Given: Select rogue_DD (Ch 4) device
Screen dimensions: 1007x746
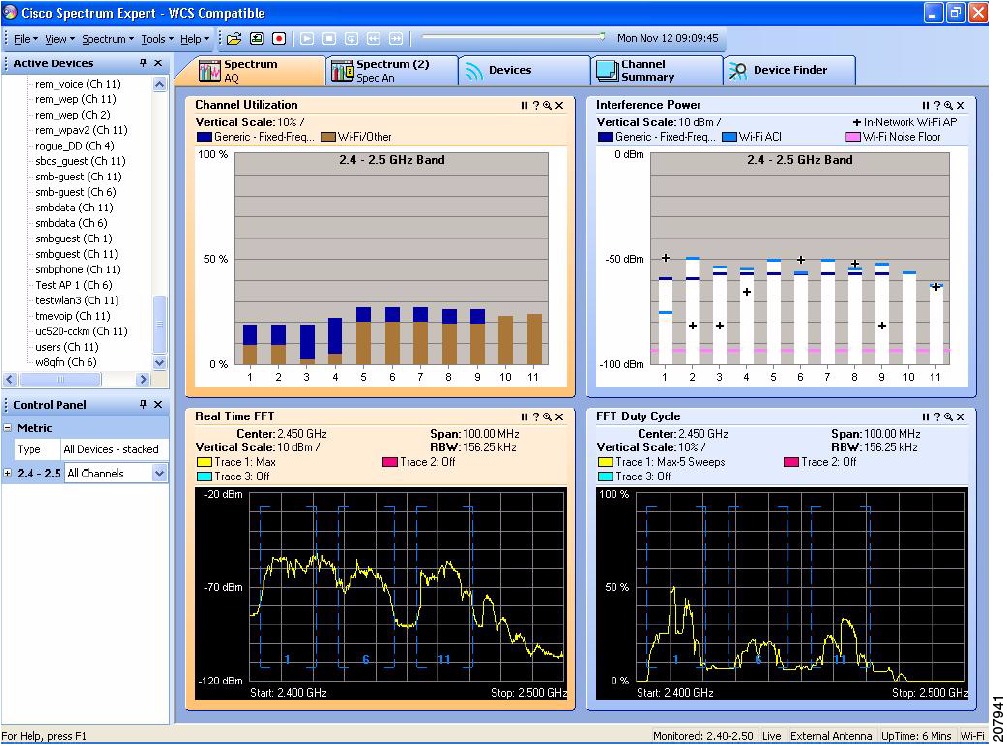Looking at the screenshot, I should (74, 146).
